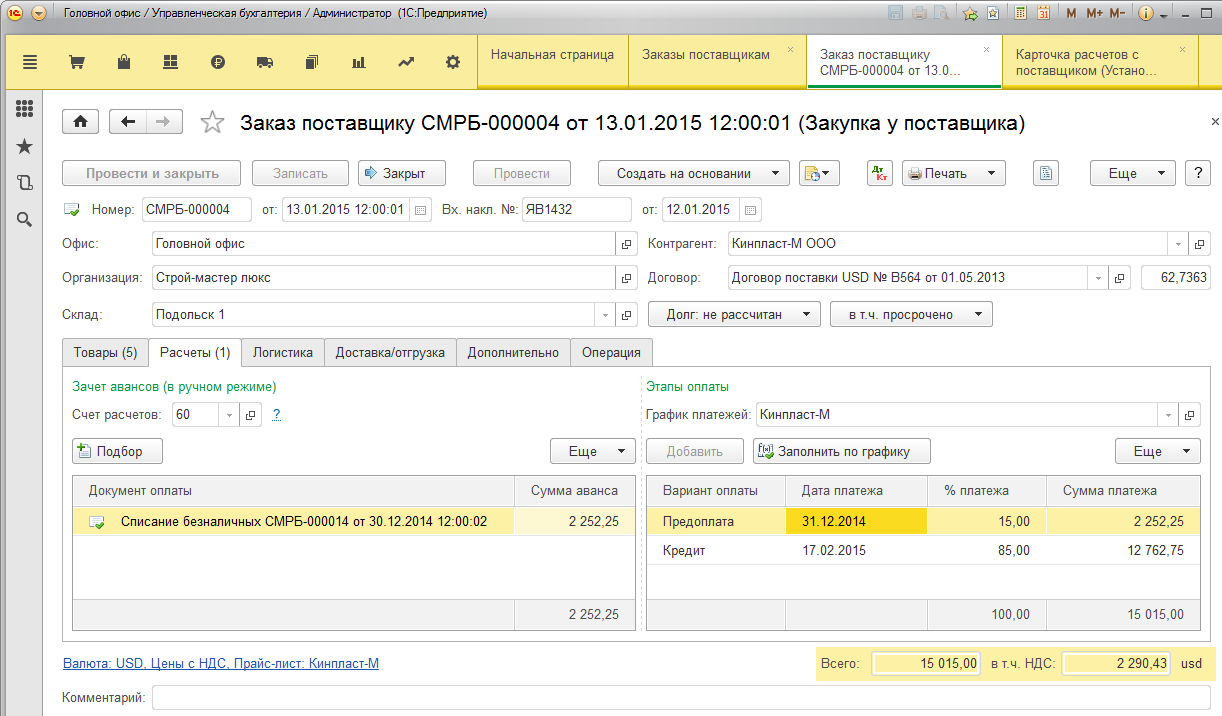Viewport: 1222px width, 716px height.
Task: Open the shopping bag section
Action: click(x=124, y=62)
